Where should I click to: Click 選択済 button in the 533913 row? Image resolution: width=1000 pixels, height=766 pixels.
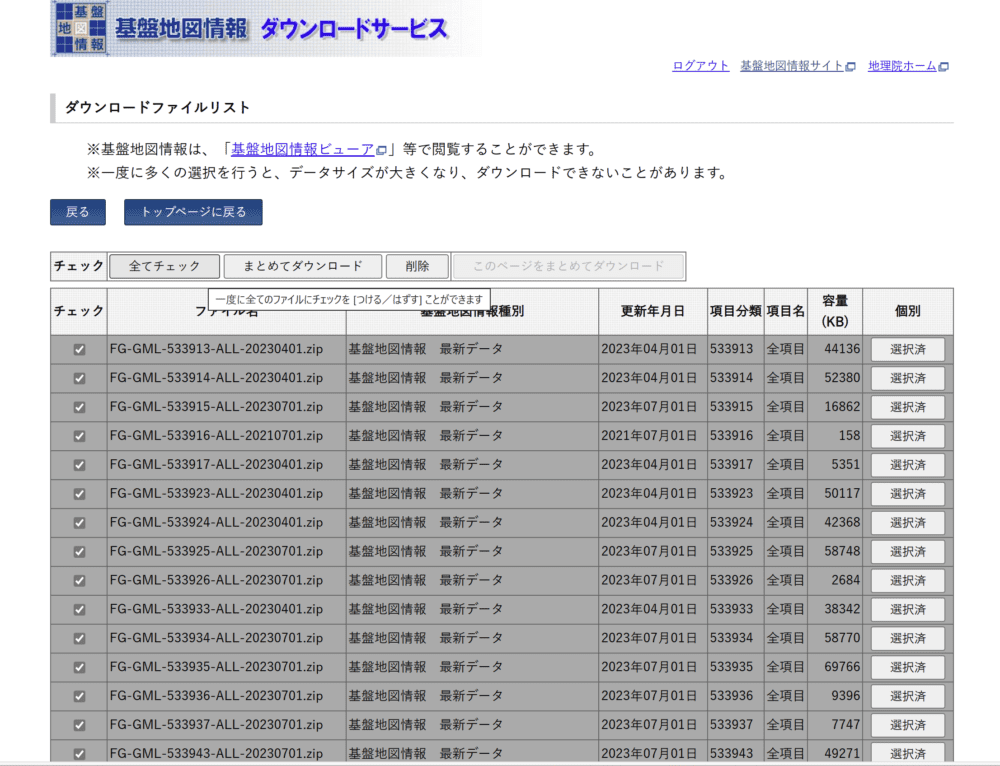coord(908,350)
